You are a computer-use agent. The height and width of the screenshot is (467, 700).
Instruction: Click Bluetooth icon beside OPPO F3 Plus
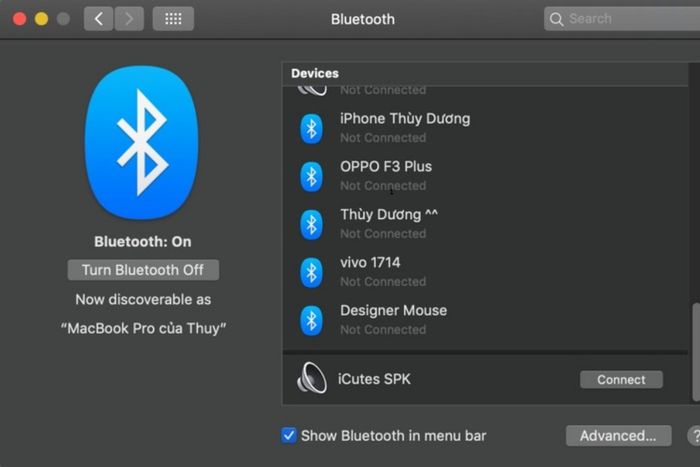[311, 177]
